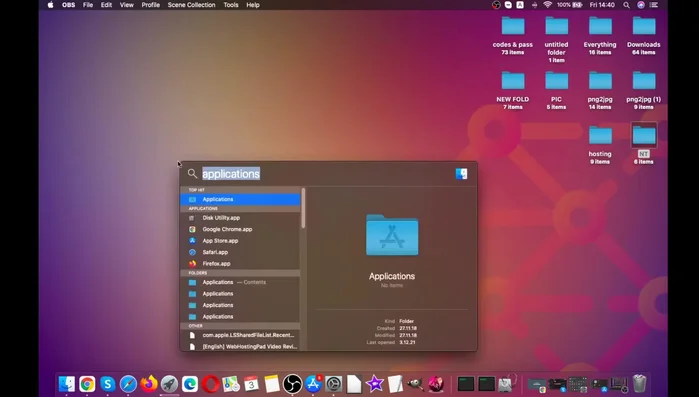699x397 pixels.
Task: Open the View menu
Action: tap(127, 5)
